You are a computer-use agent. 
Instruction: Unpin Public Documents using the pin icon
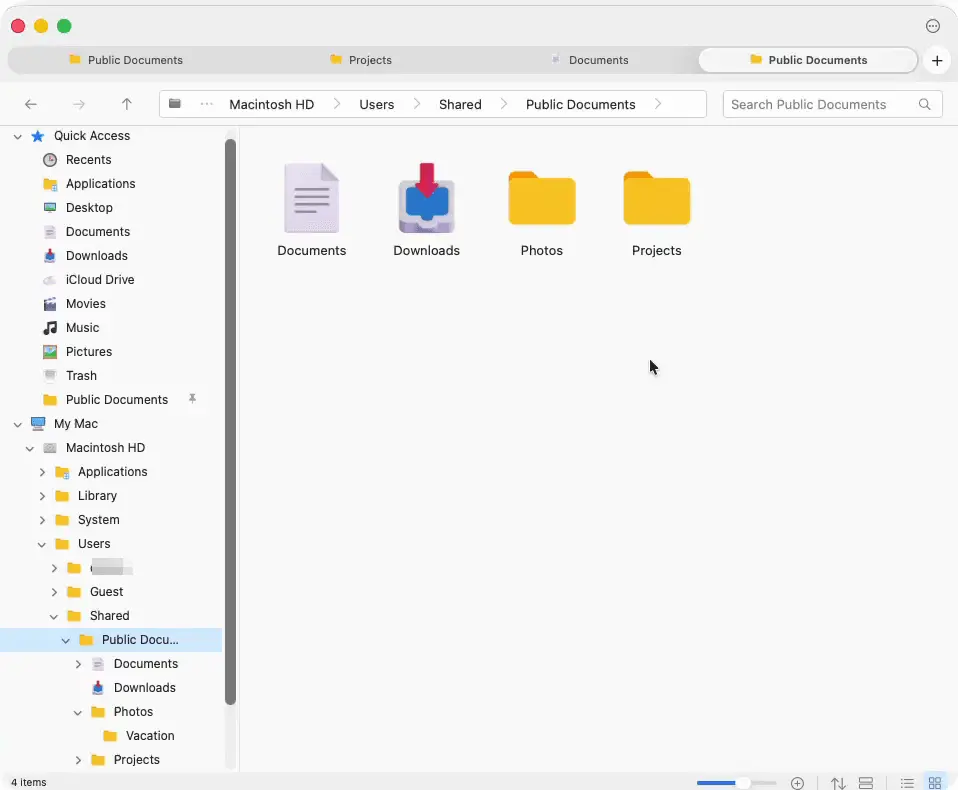(192, 399)
